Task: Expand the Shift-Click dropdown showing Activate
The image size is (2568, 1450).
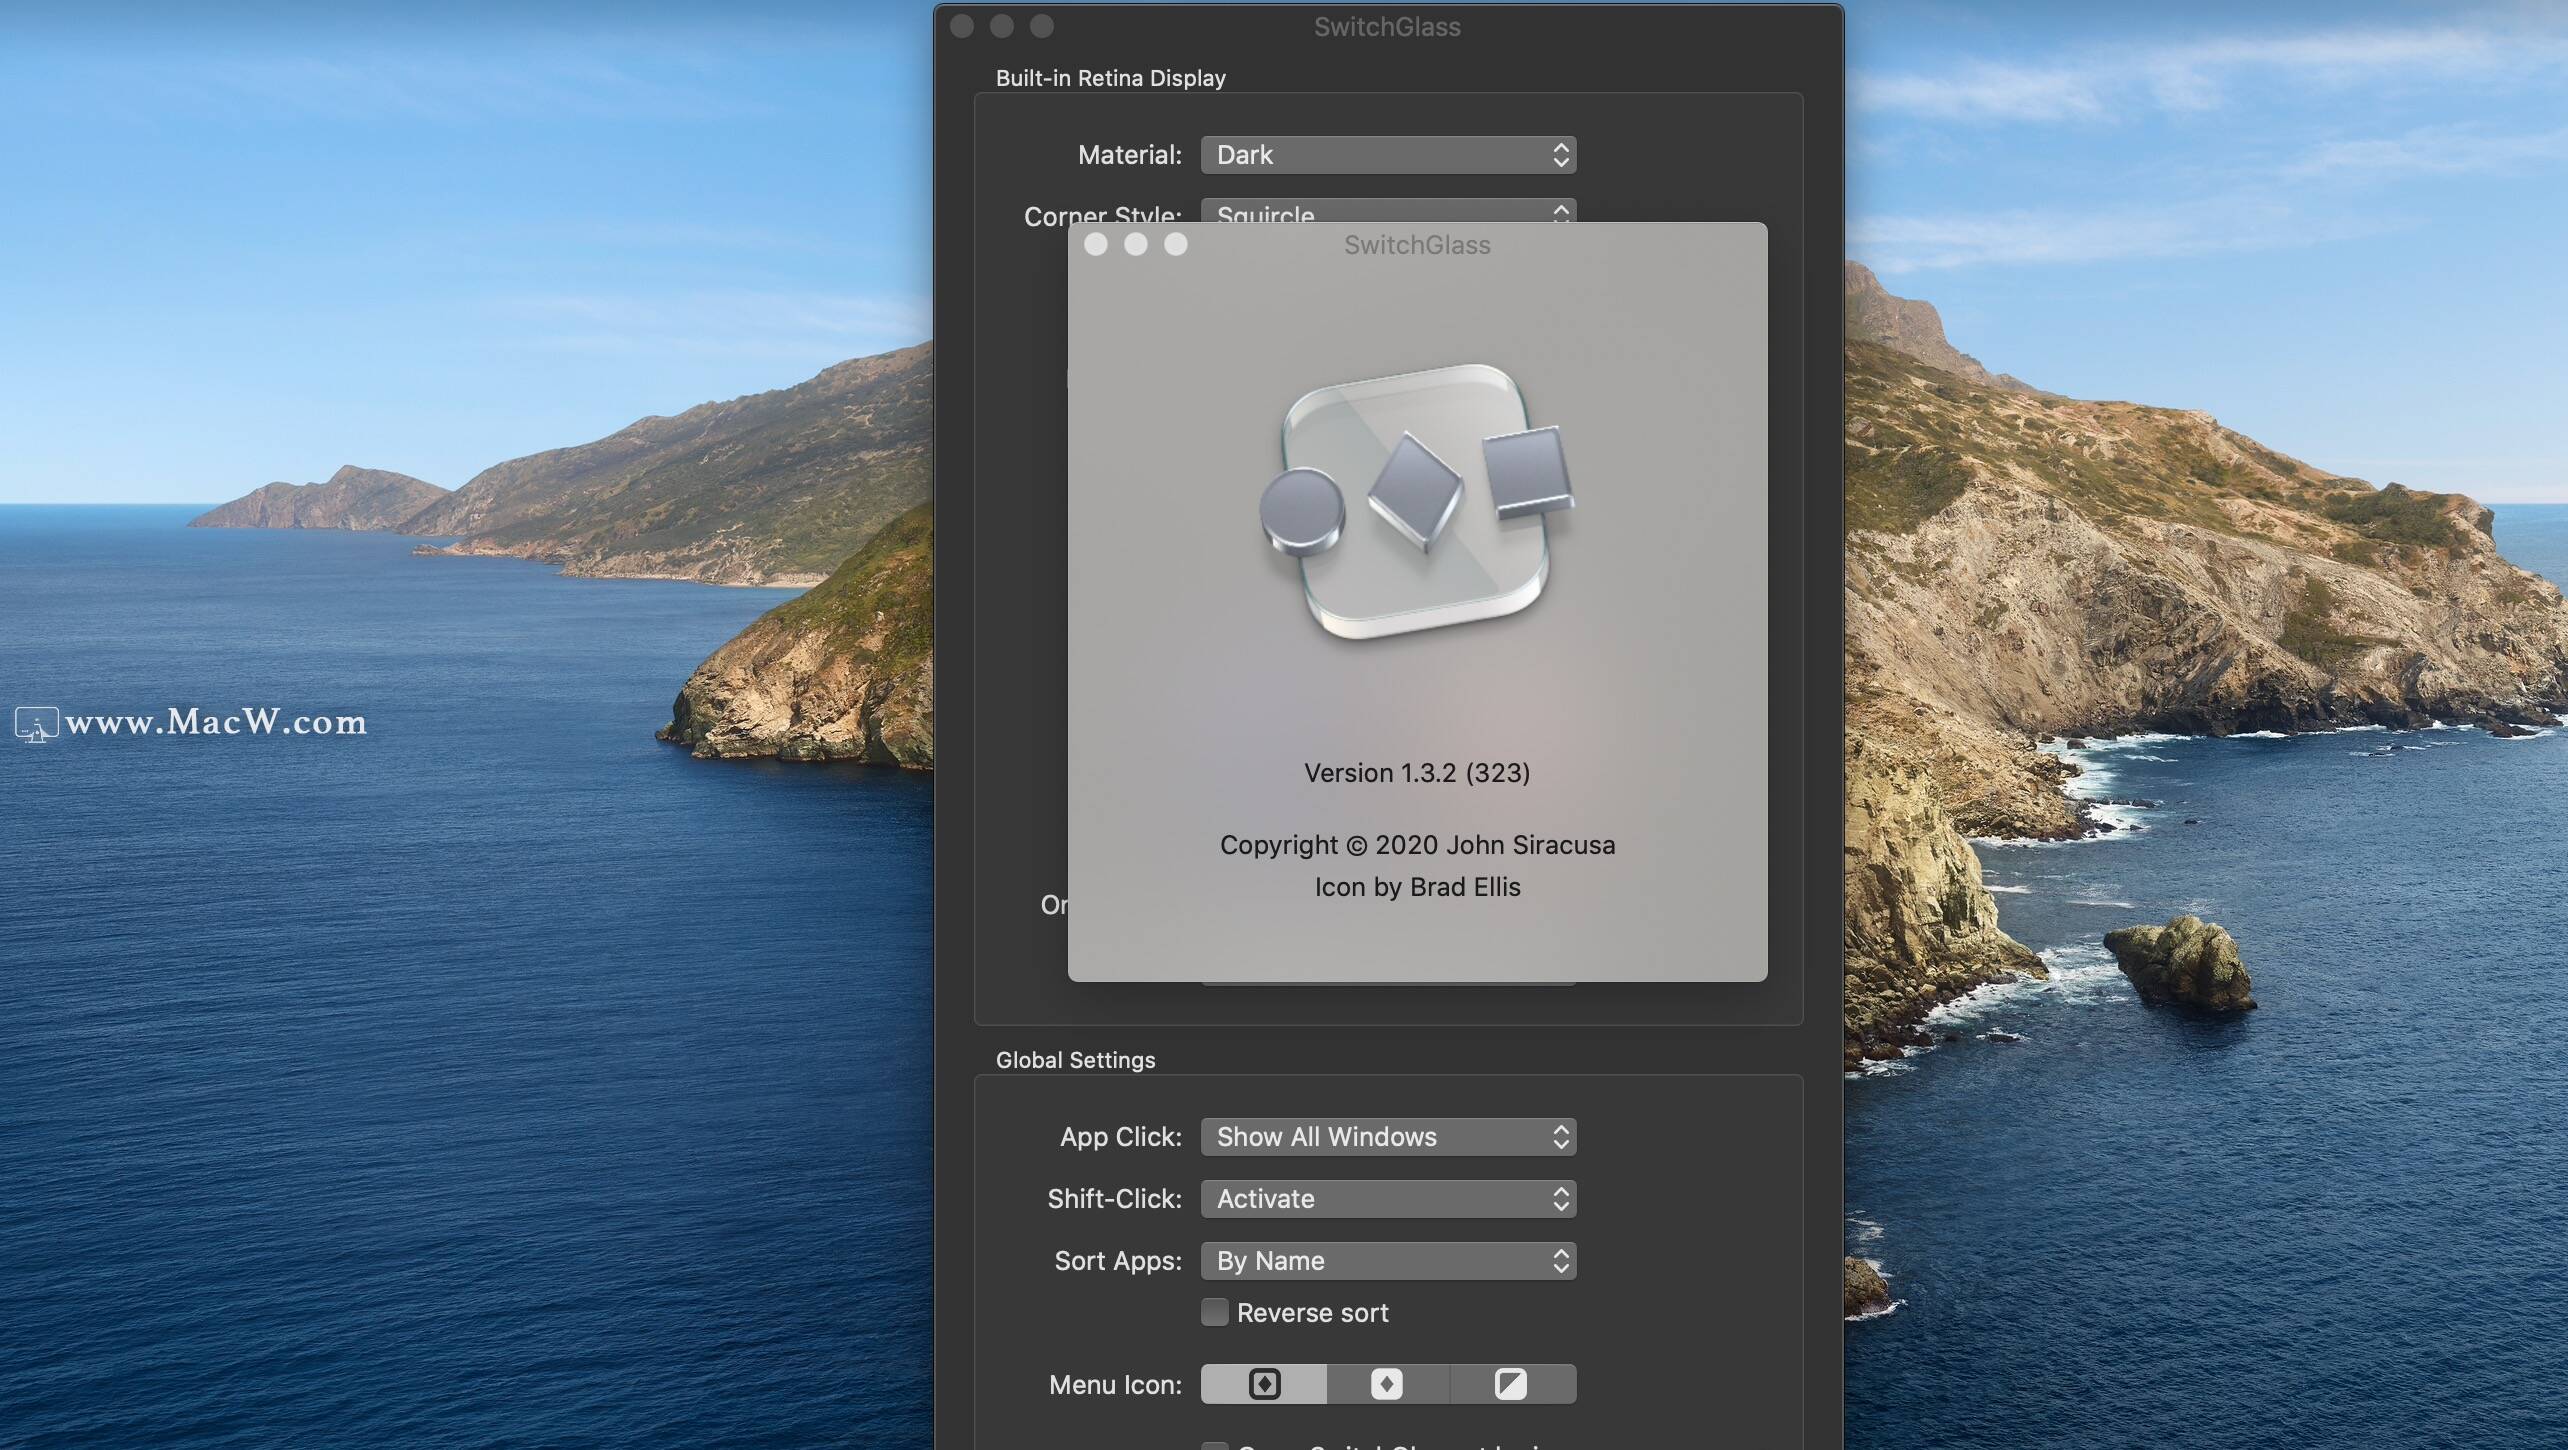Action: coord(1388,1199)
